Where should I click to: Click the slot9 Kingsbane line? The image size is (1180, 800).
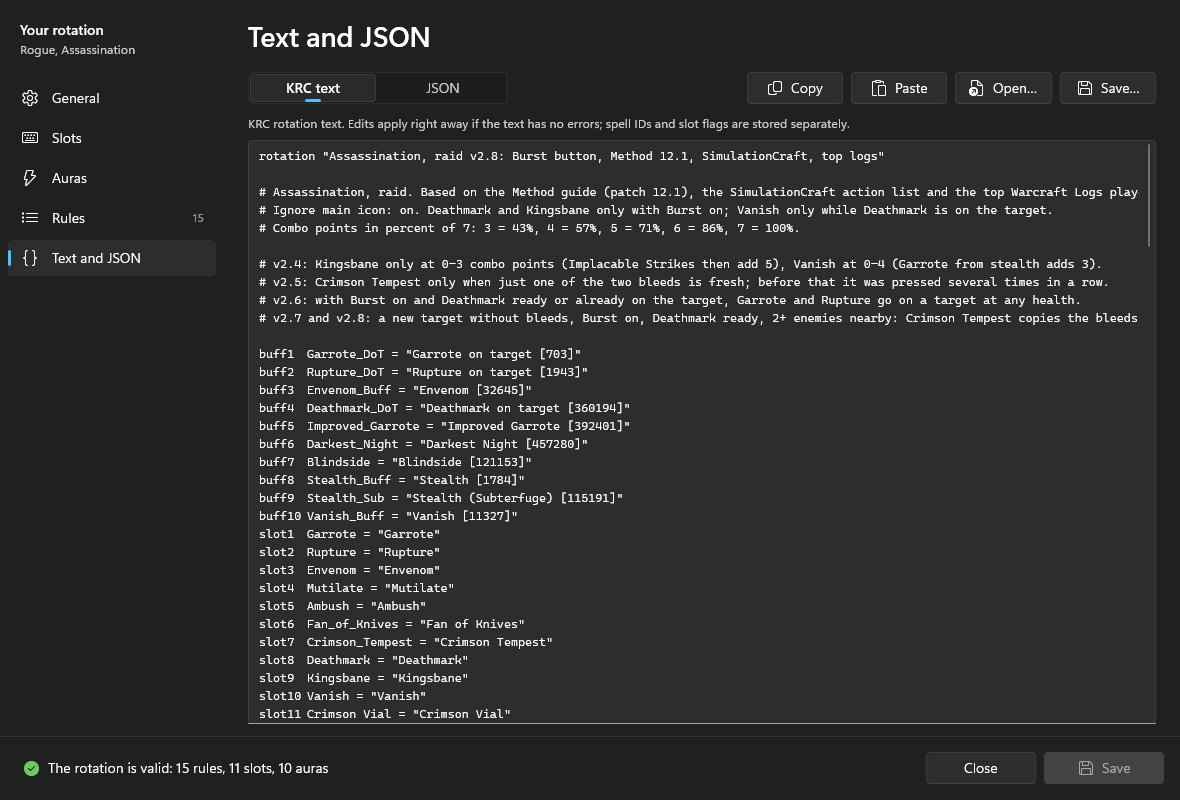(363, 679)
